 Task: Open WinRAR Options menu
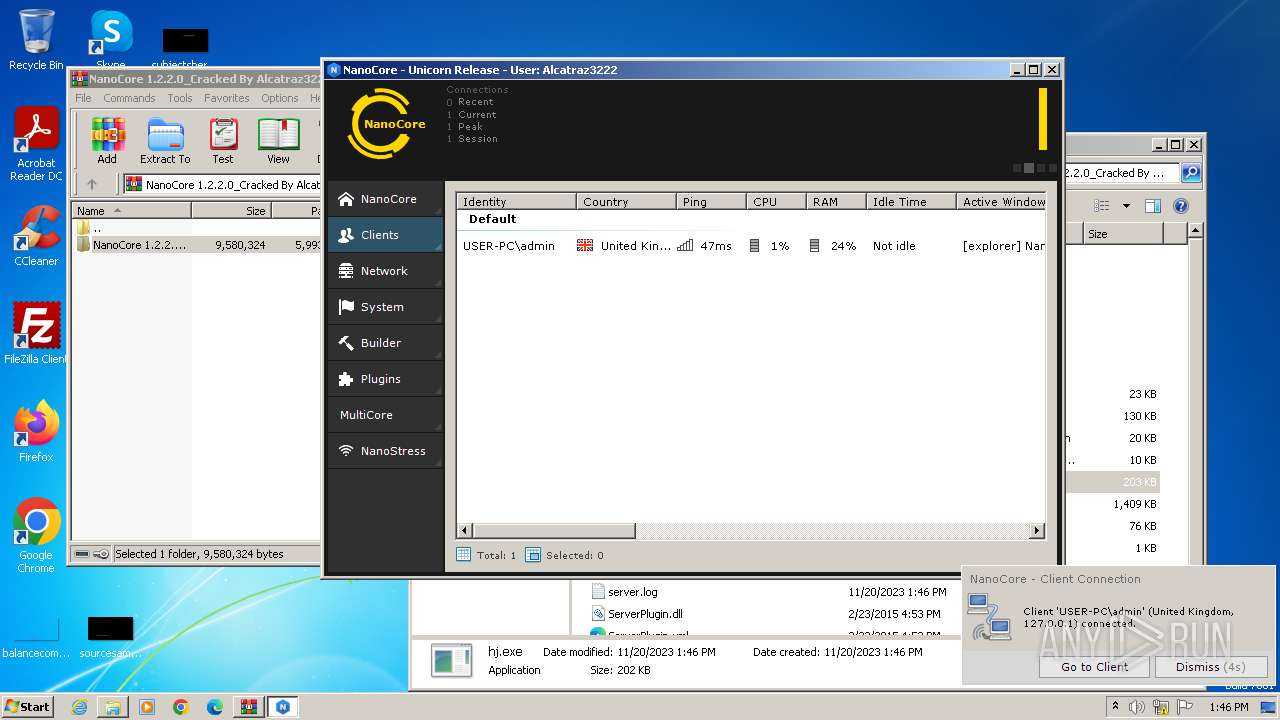pyautogui.click(x=280, y=98)
